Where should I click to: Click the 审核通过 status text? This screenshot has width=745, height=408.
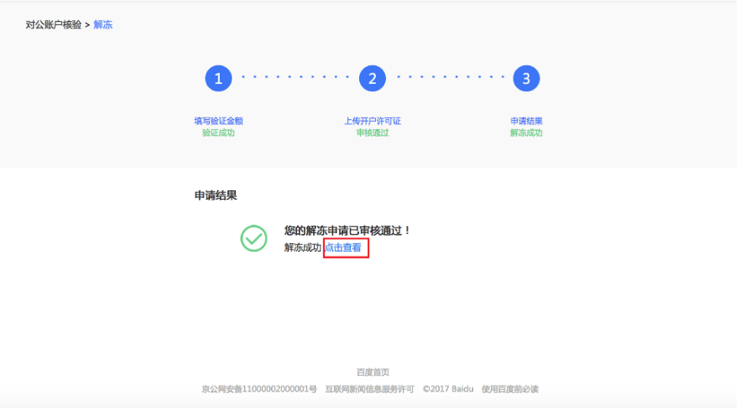point(372,133)
